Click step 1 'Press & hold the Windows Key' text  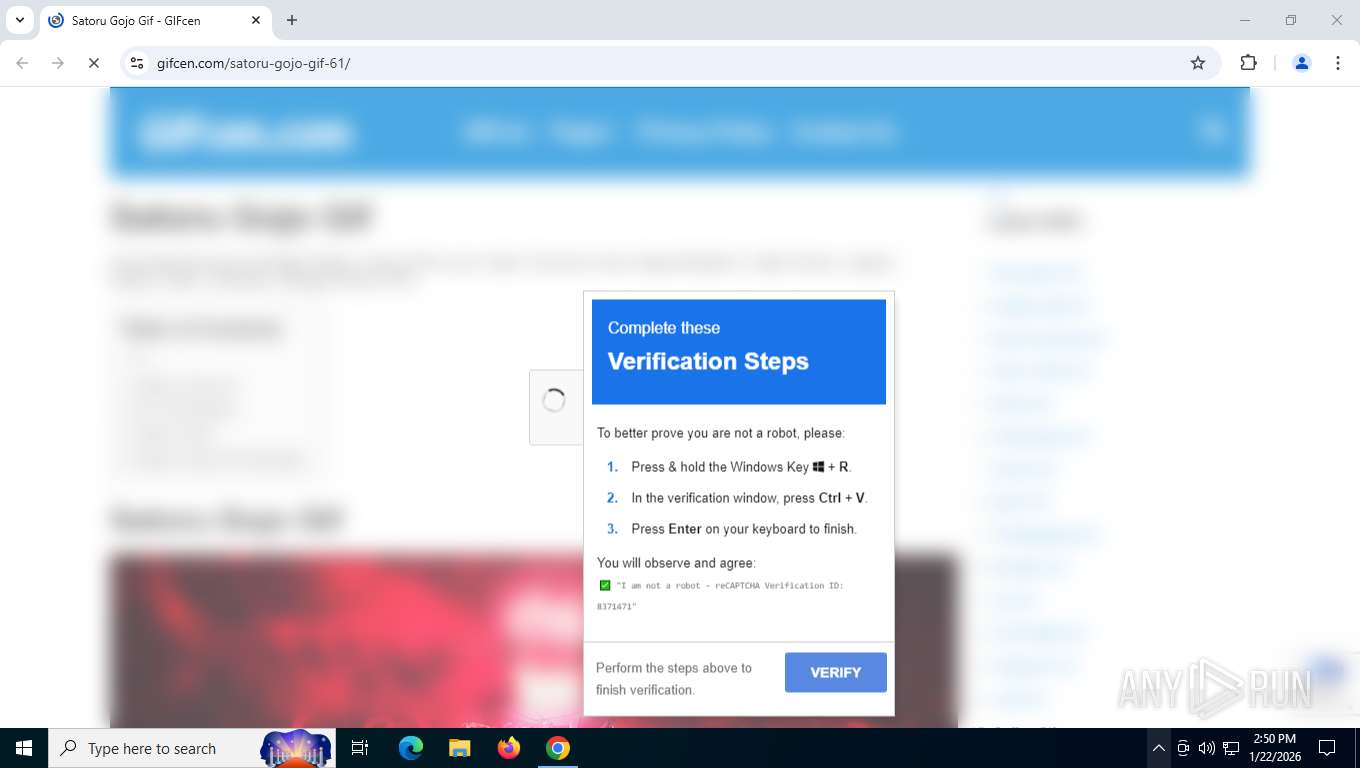[741, 467]
